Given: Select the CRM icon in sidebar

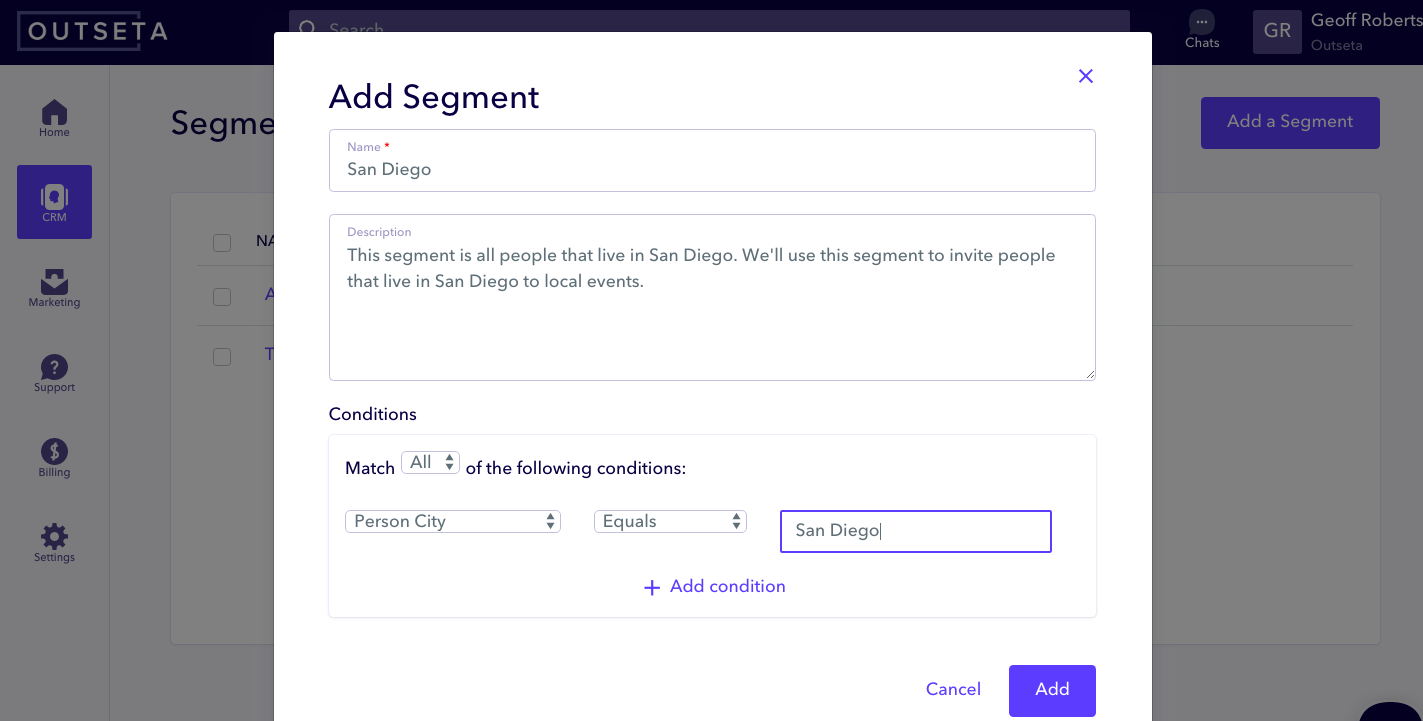Looking at the screenshot, I should (54, 202).
